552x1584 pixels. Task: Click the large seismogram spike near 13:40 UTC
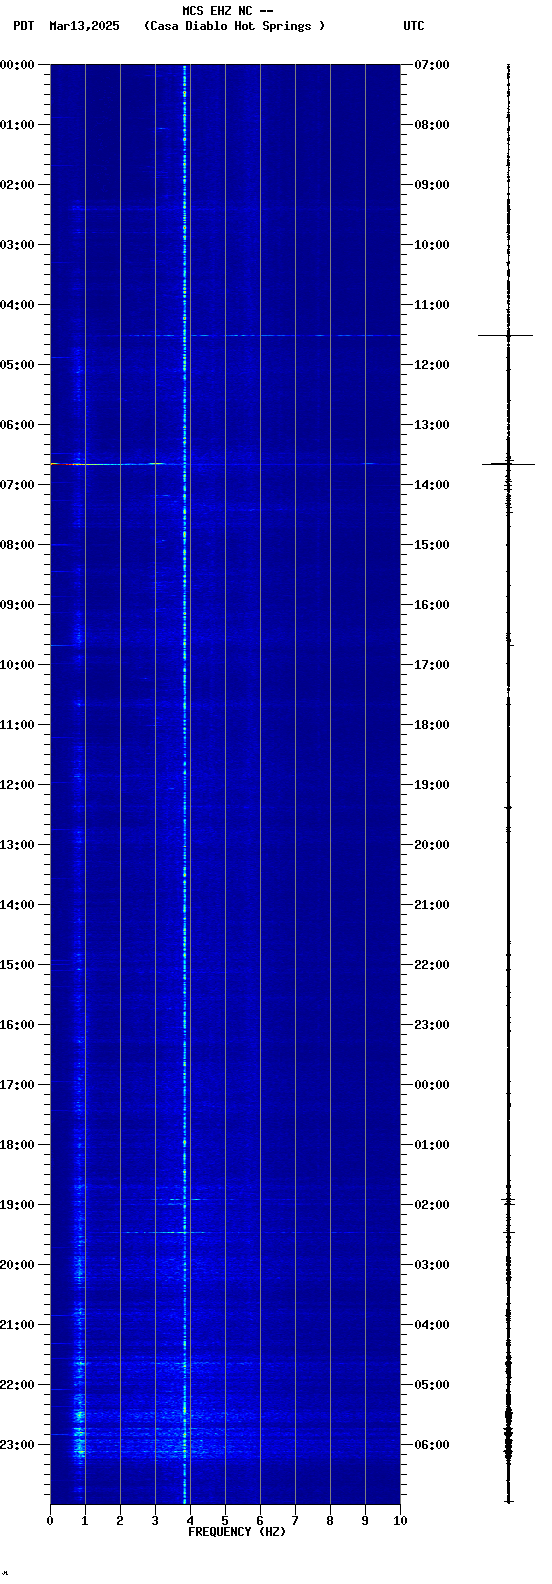coord(508,464)
